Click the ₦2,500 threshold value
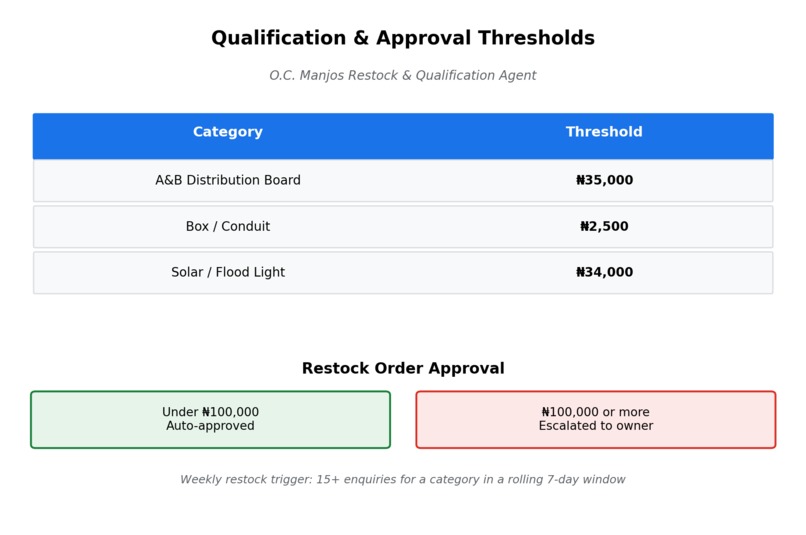Screen dimensions: 806x535 (x=604, y=227)
